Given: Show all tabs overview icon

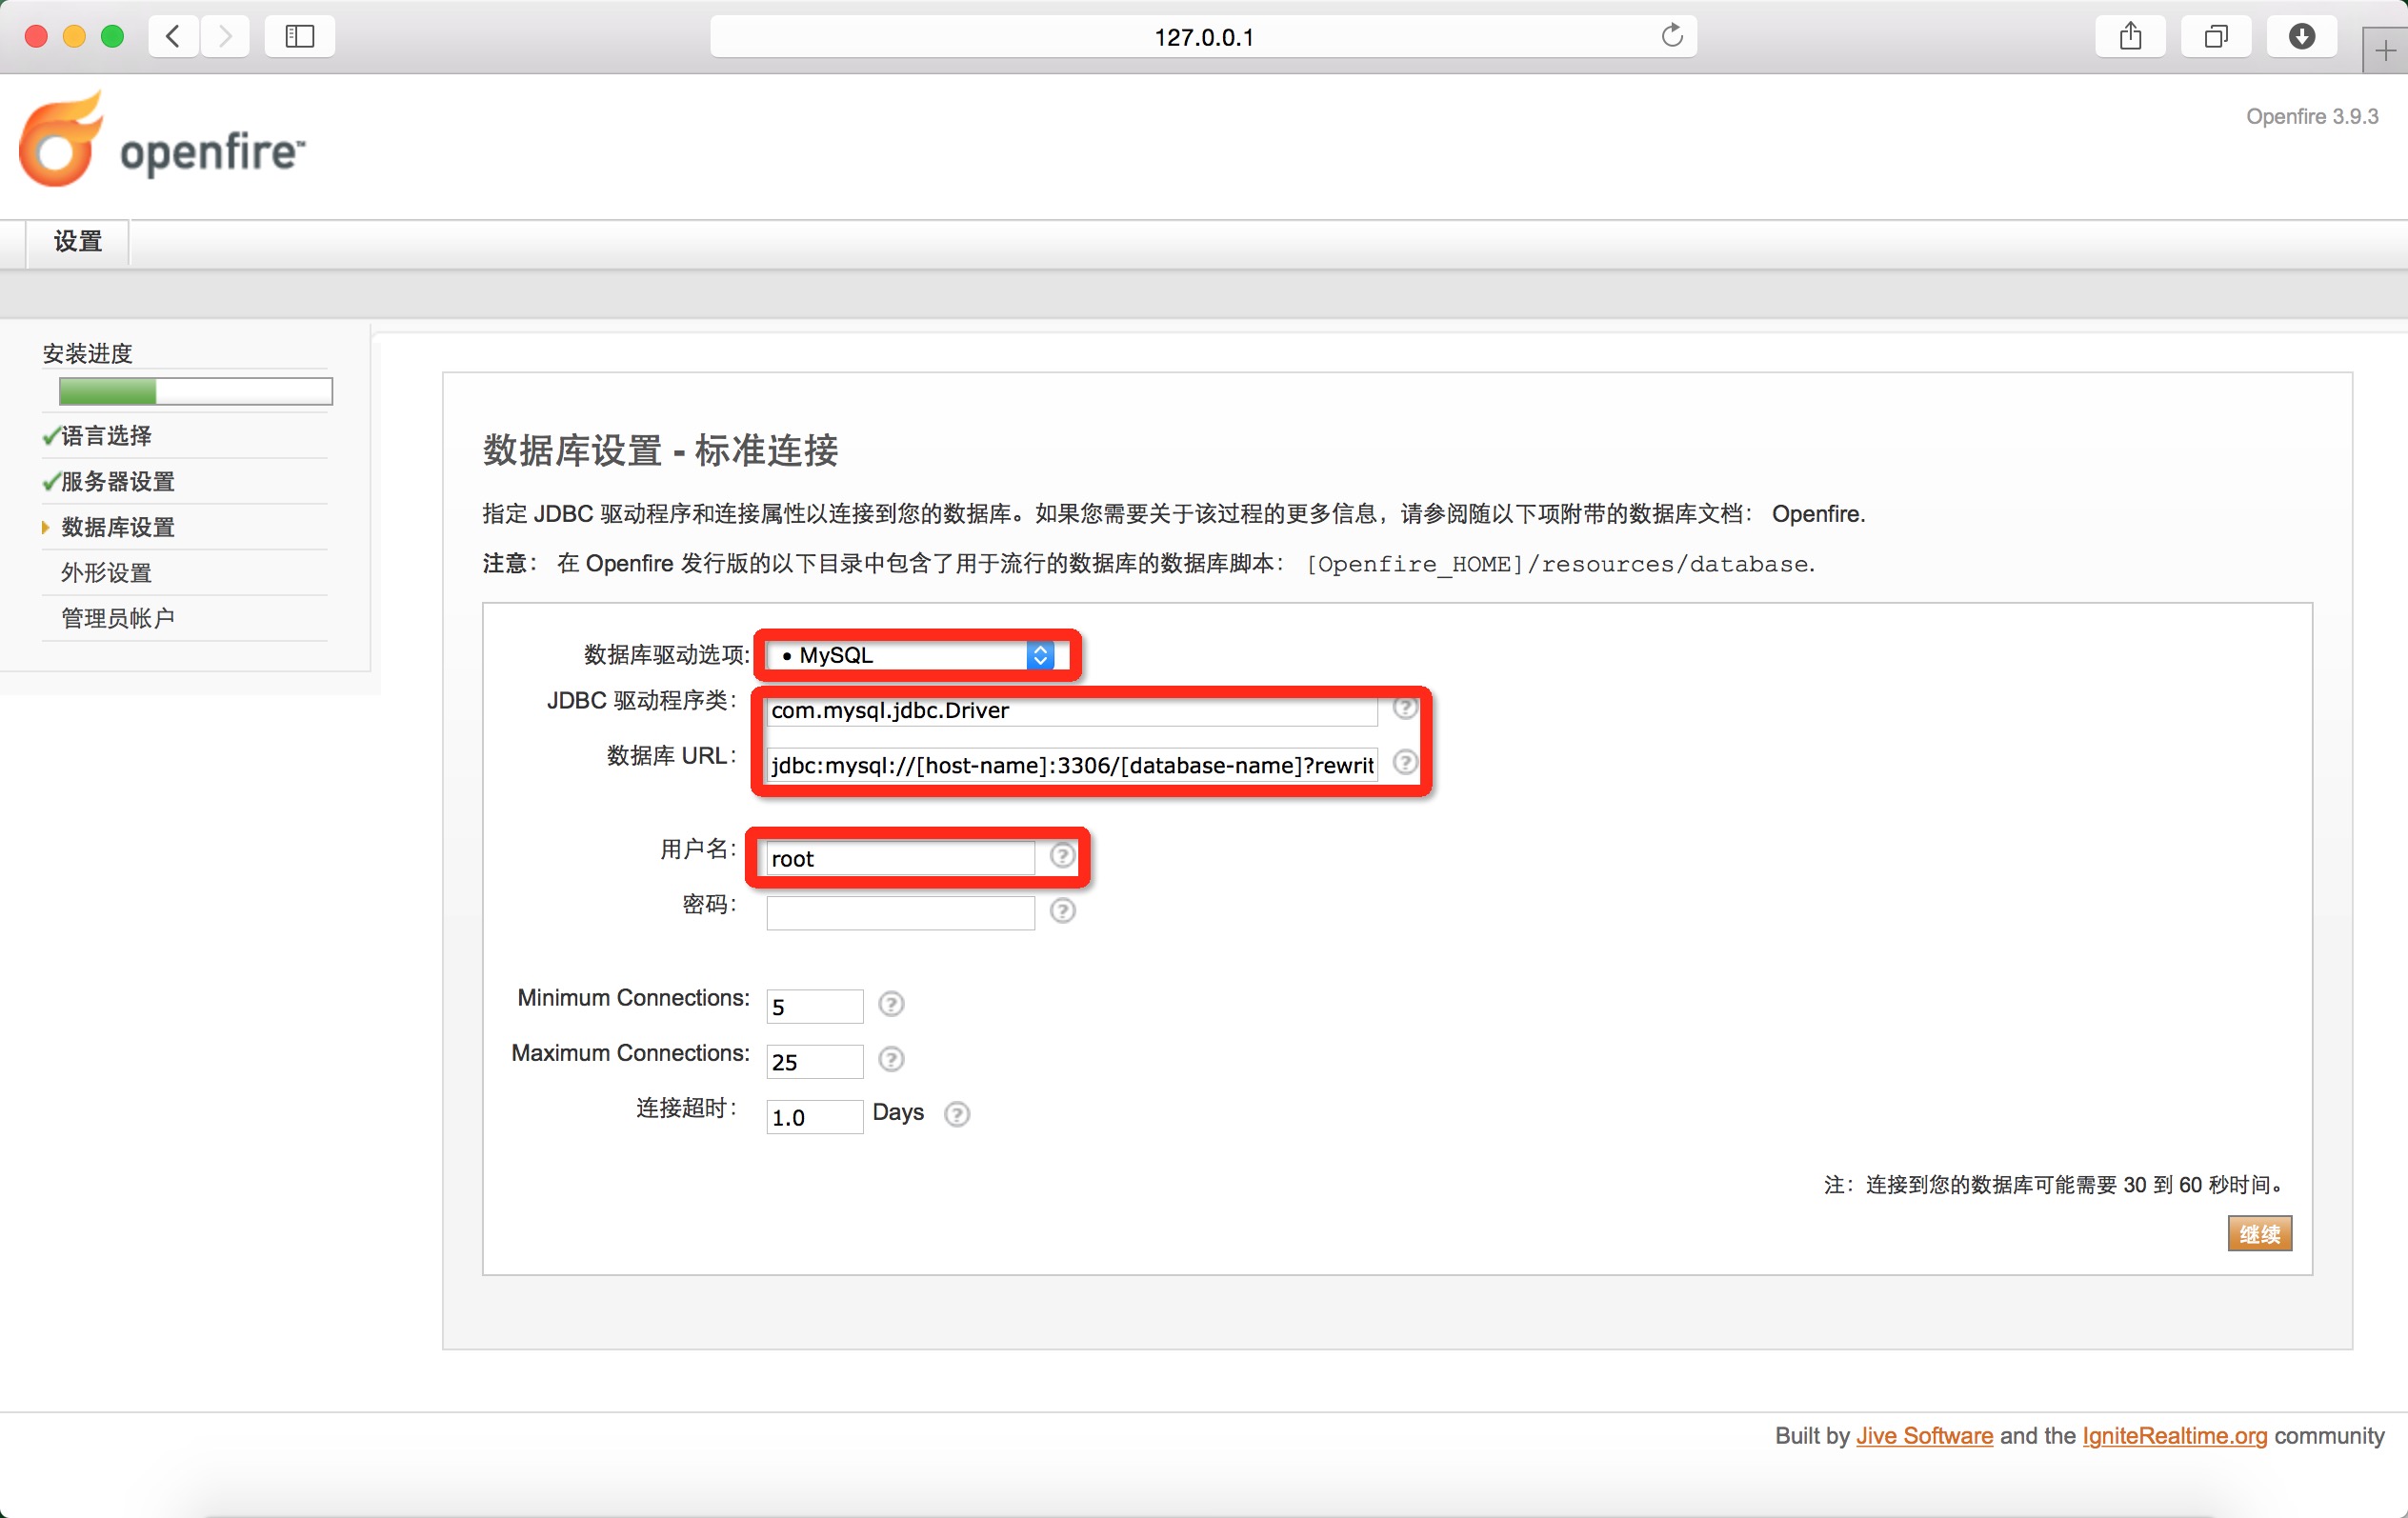Looking at the screenshot, I should point(2216,37).
